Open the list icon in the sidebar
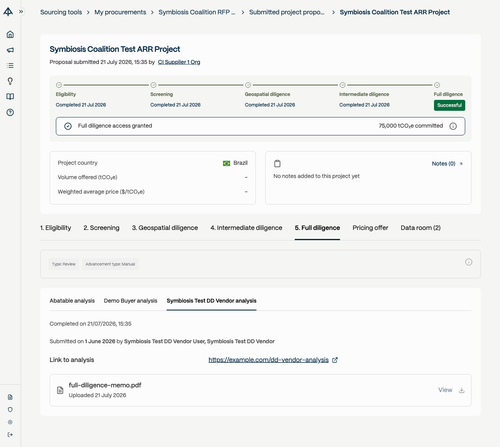This screenshot has height=447, width=500. click(10, 65)
